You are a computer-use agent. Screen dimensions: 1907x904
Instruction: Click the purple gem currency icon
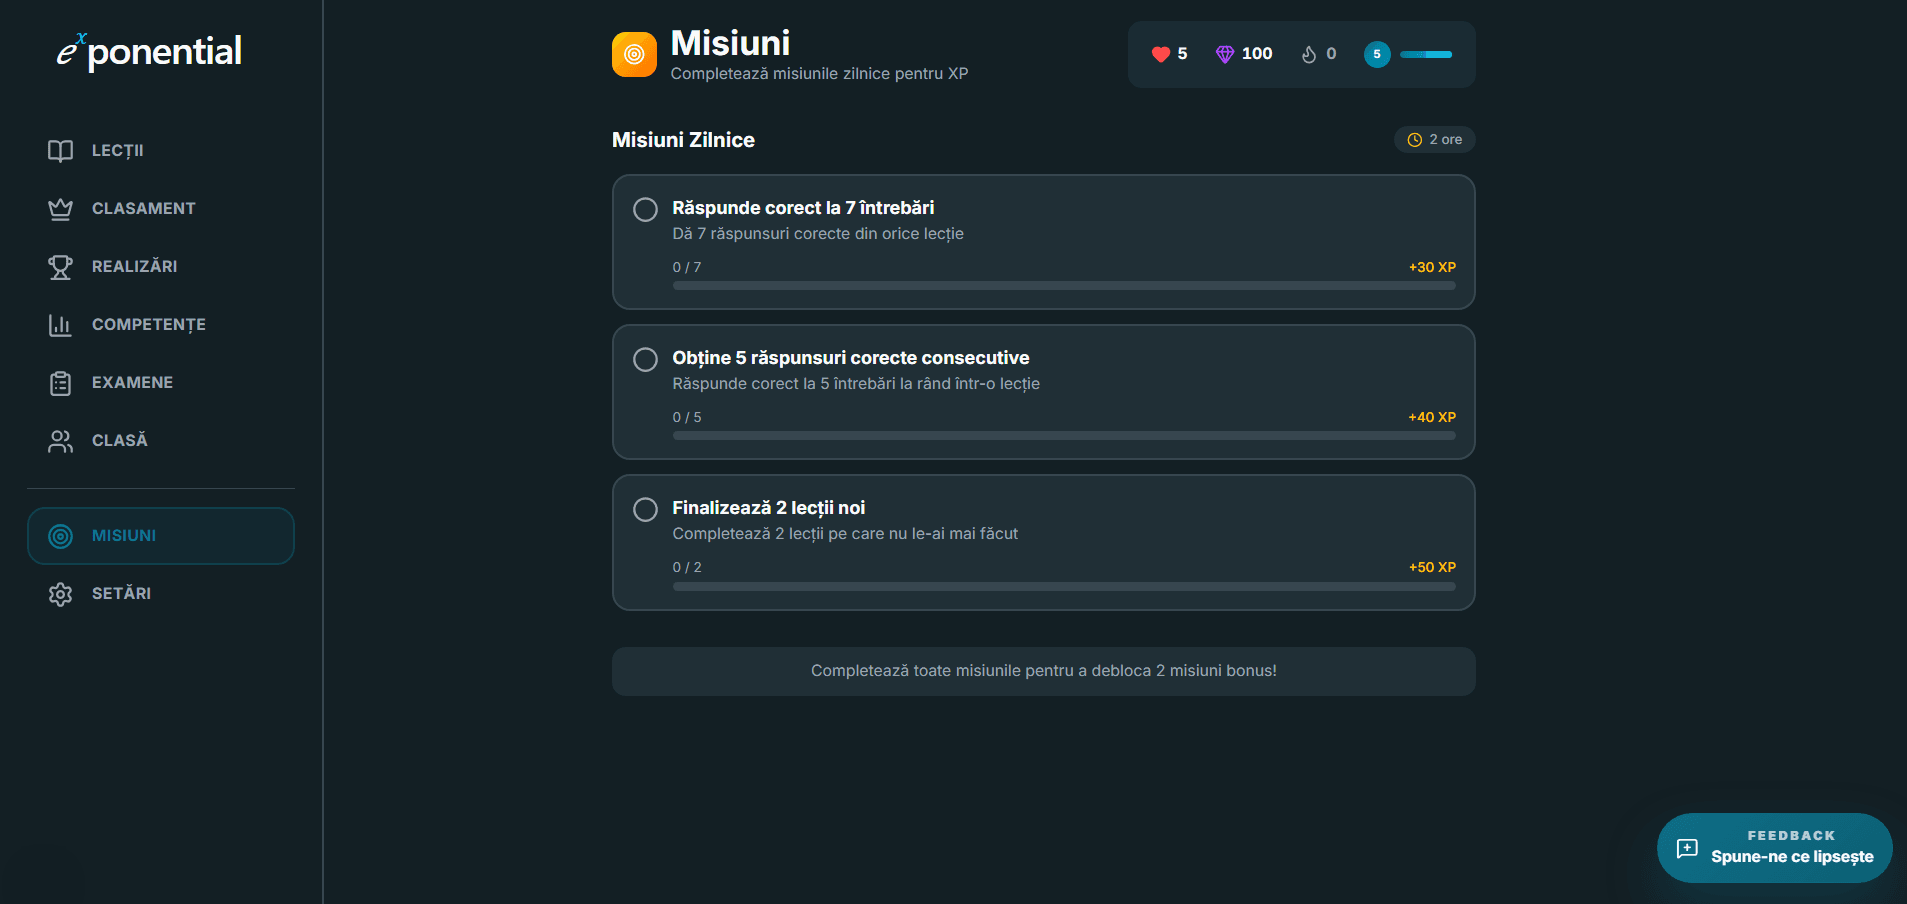point(1224,54)
